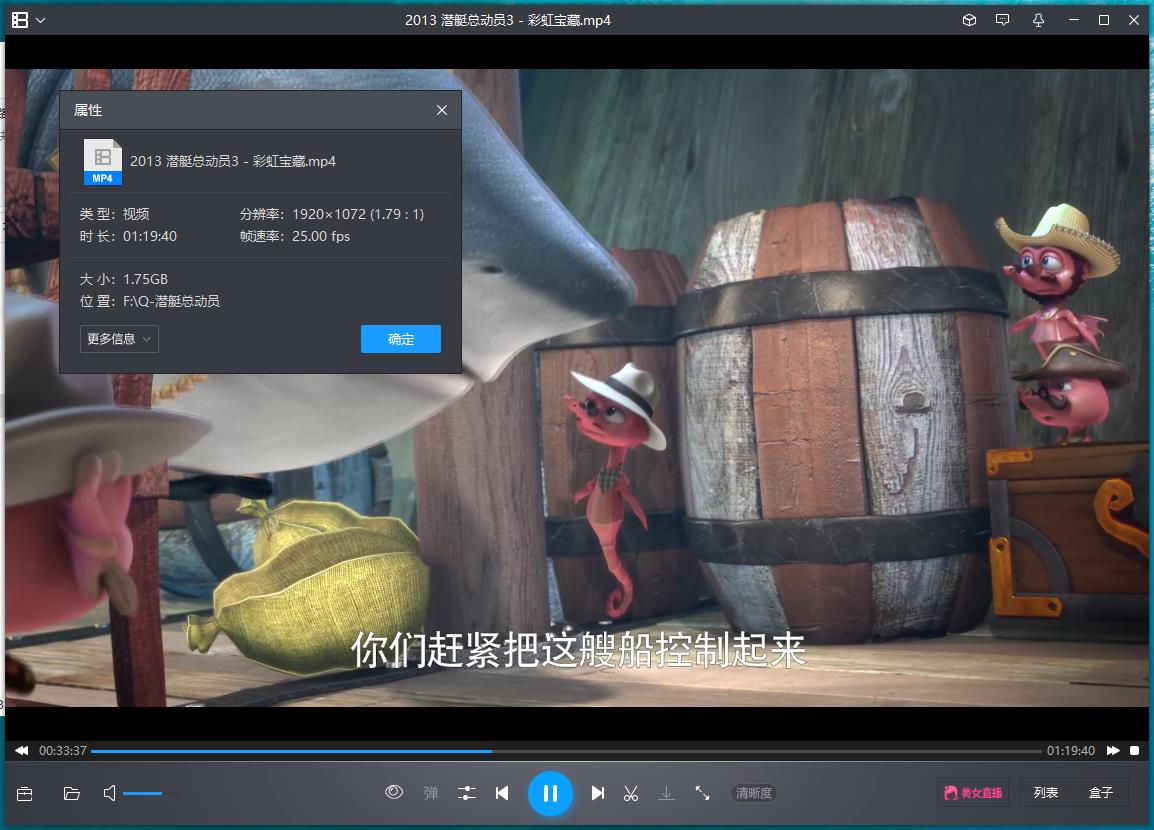Click the file name in the properties dialog

[x=233, y=161]
